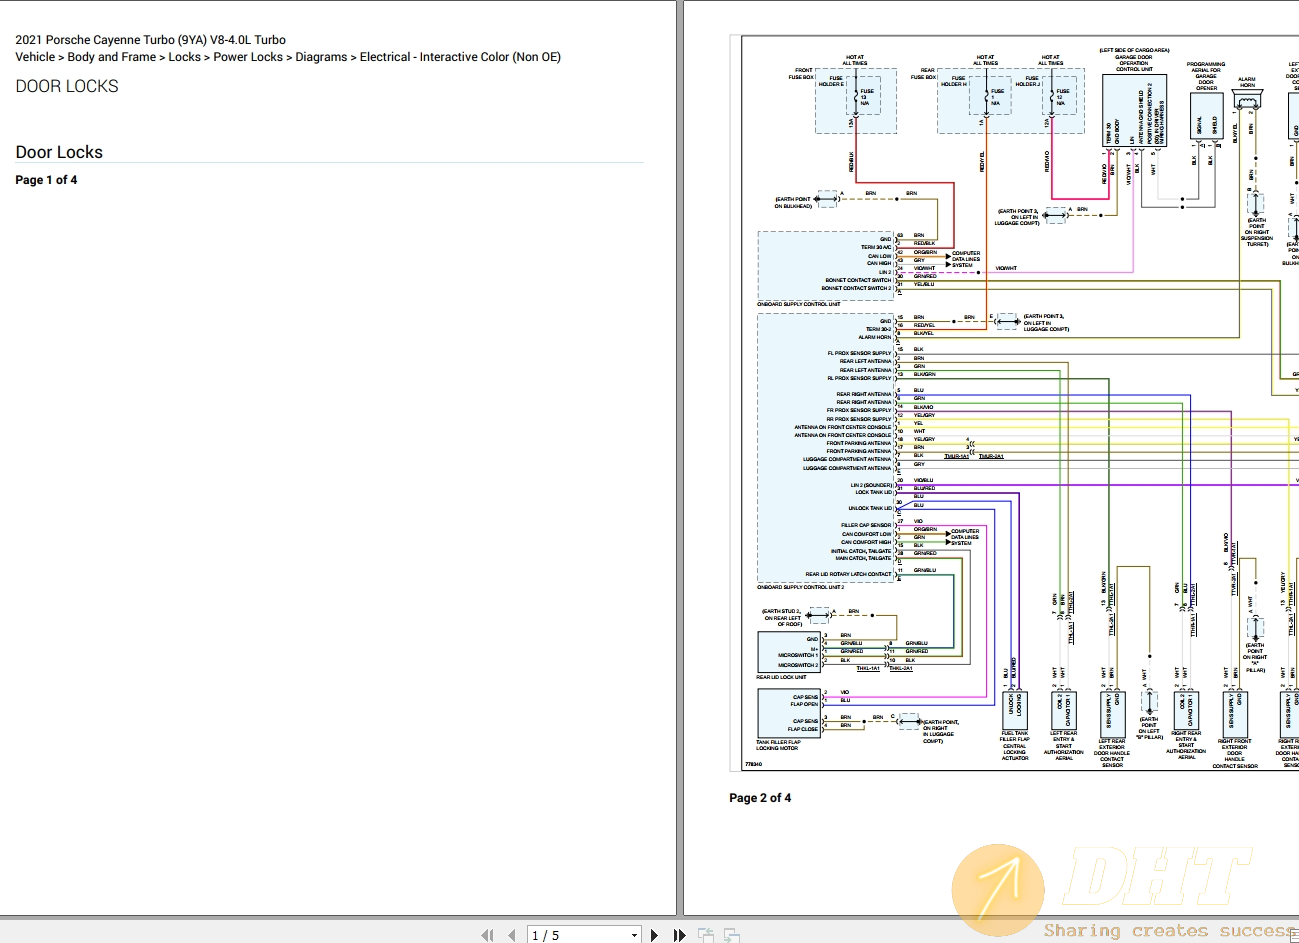
Task: Click the Page 1 of 4 label
Action: pos(46,180)
